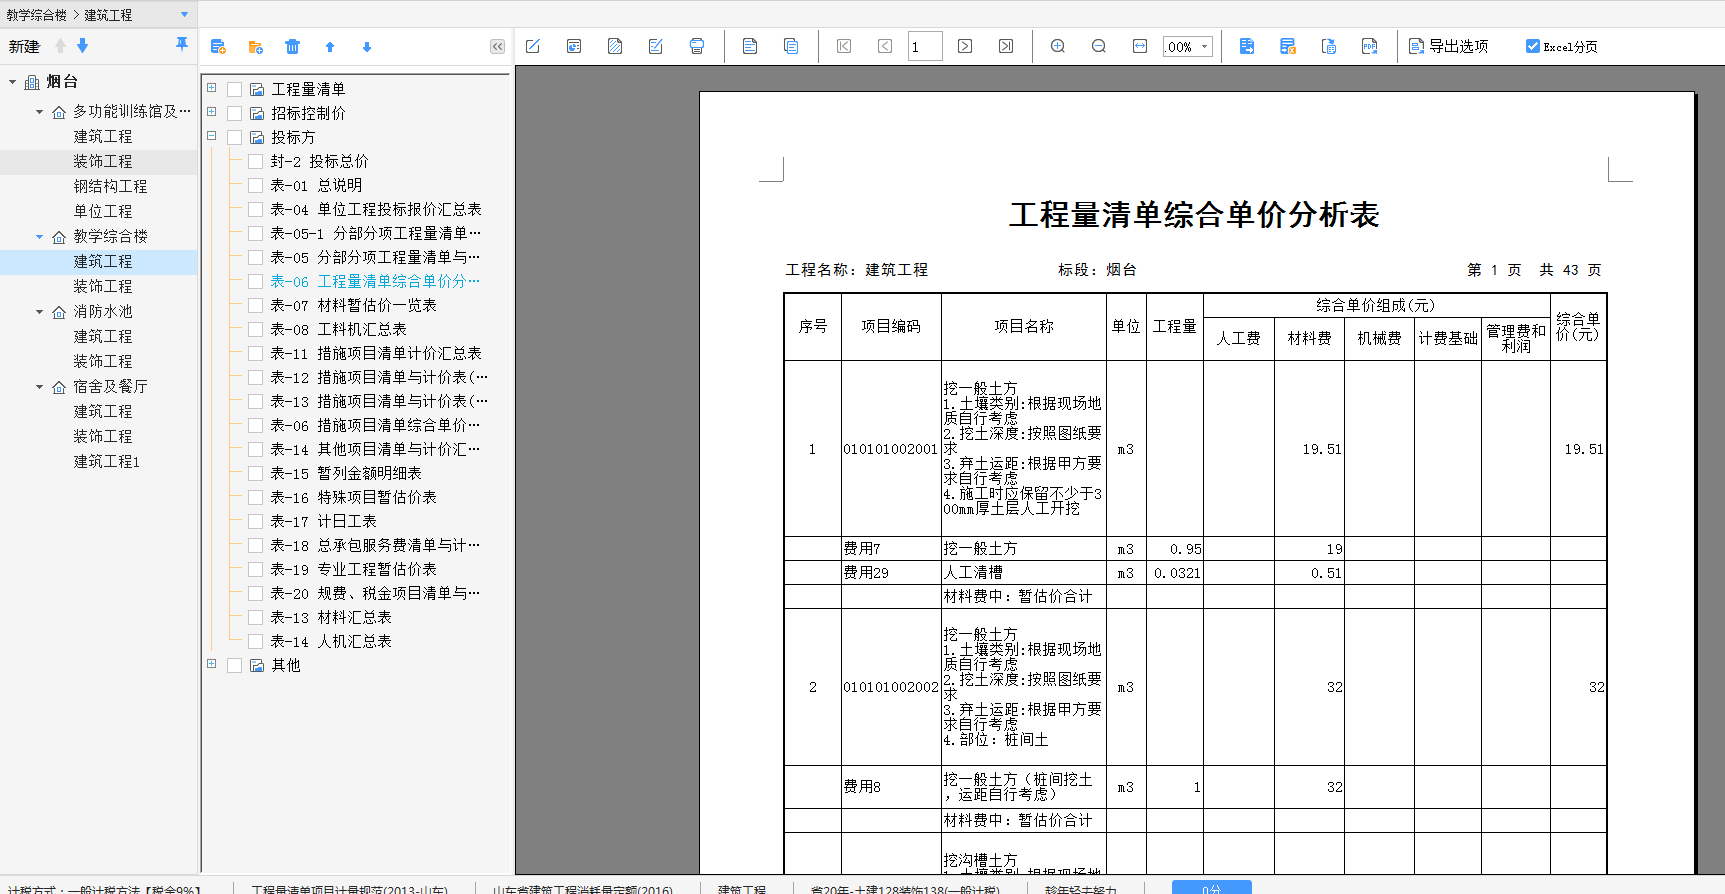
Task: Check the 招标控制价 folder checkbox
Action: pos(234,113)
